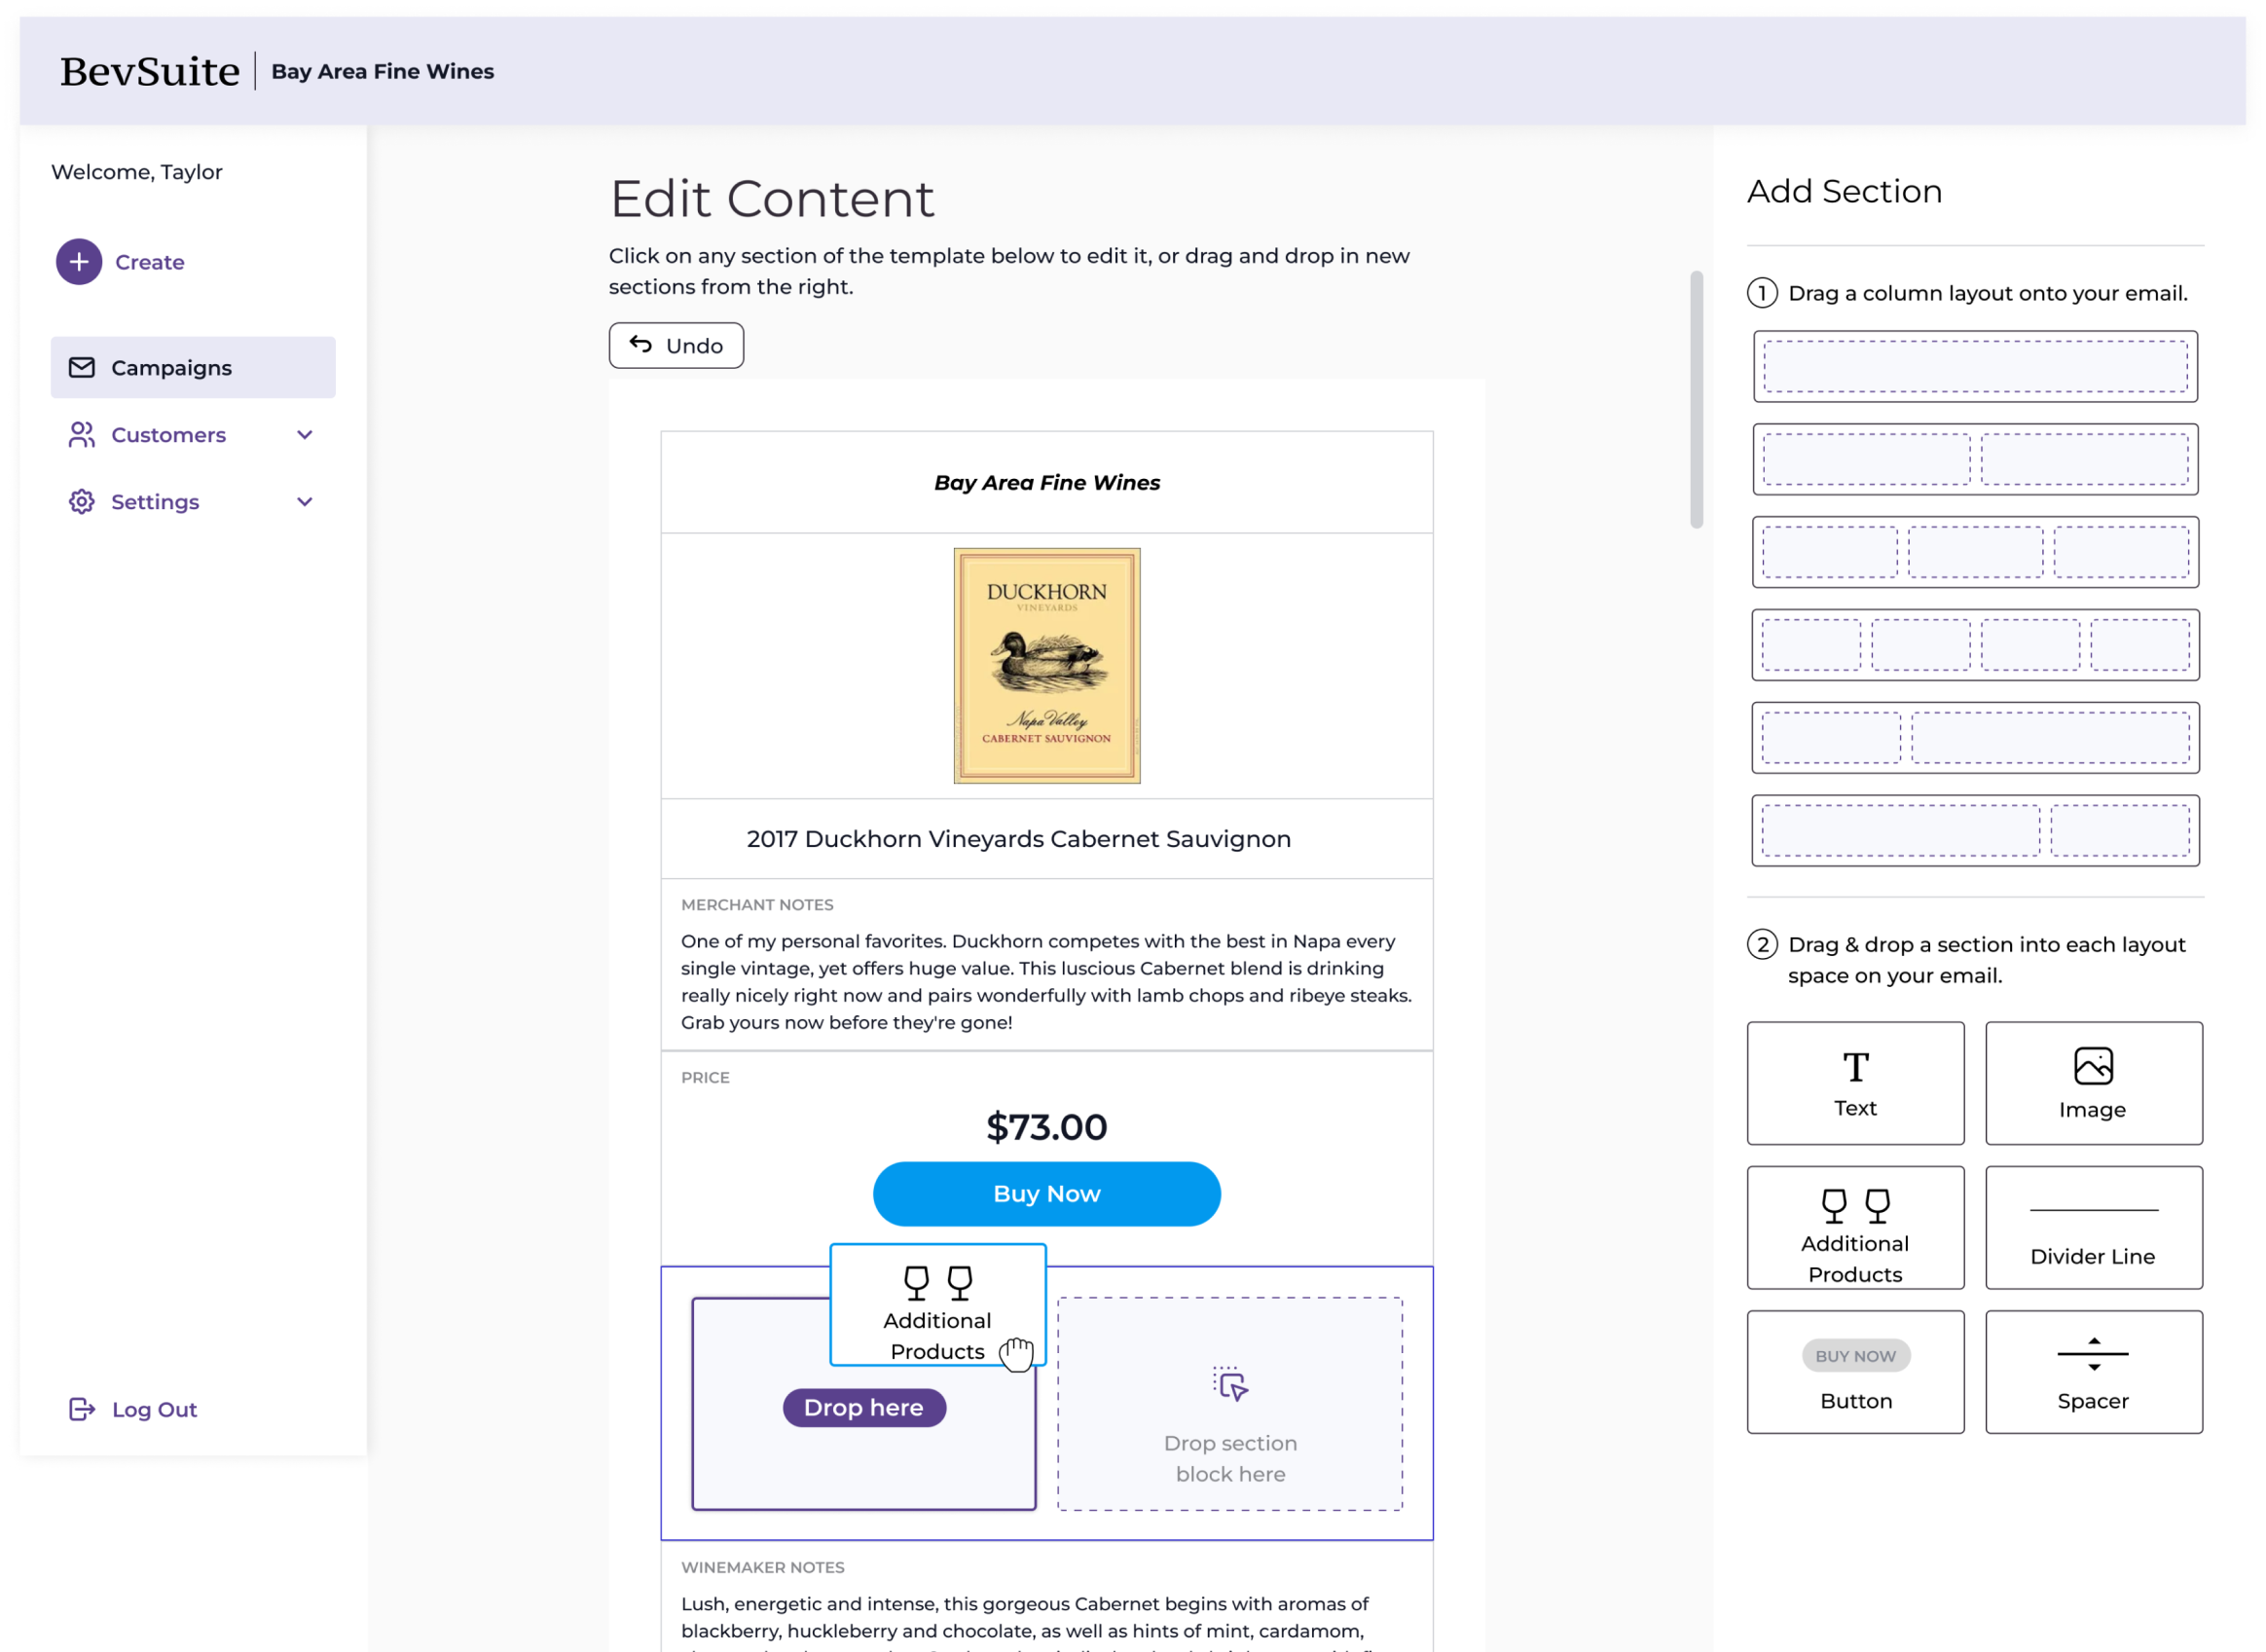Click Welcome, Taylor text
The image size is (2266, 1652).
(x=137, y=172)
